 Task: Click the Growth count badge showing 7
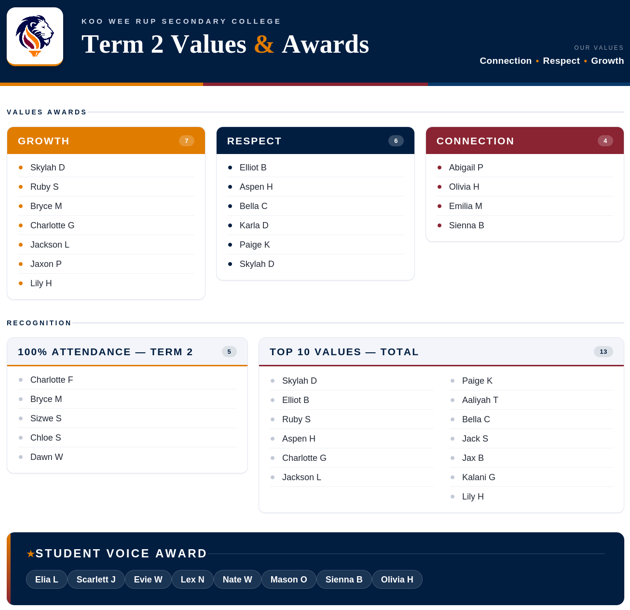click(x=186, y=141)
